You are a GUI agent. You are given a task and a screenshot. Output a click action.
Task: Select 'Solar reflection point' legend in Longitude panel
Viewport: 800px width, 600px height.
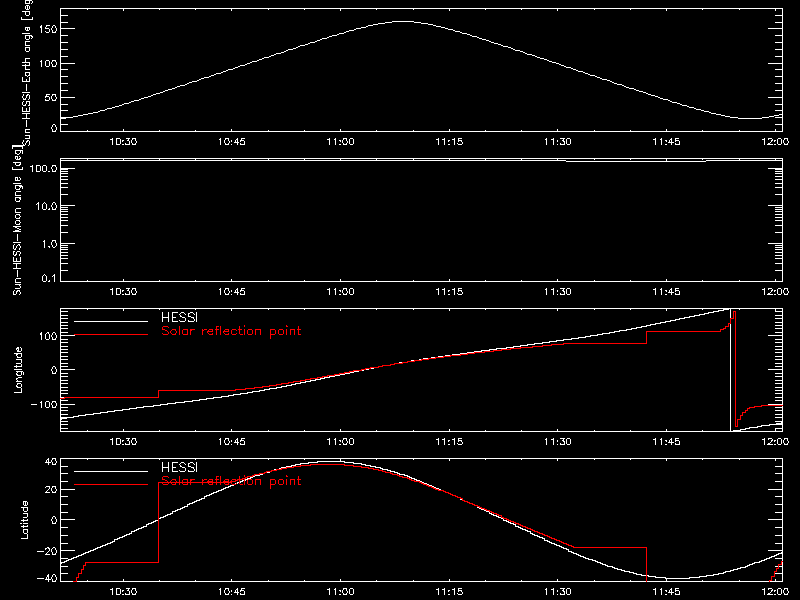point(231,331)
